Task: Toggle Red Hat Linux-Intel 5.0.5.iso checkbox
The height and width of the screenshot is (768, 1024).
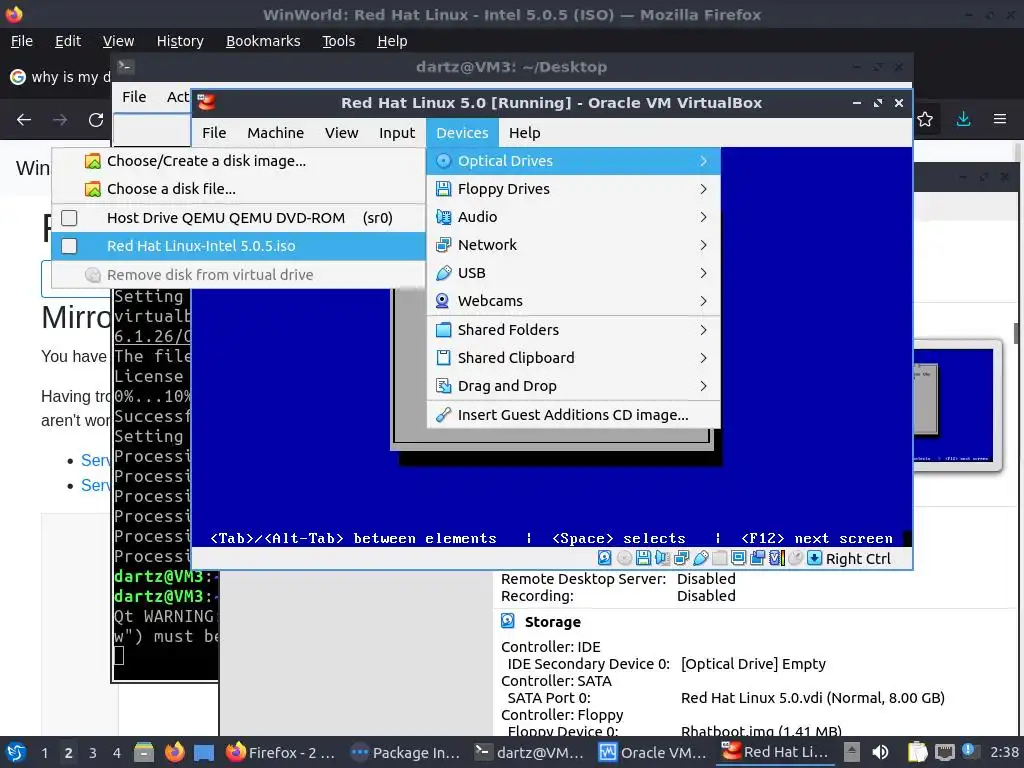Action: pos(69,246)
